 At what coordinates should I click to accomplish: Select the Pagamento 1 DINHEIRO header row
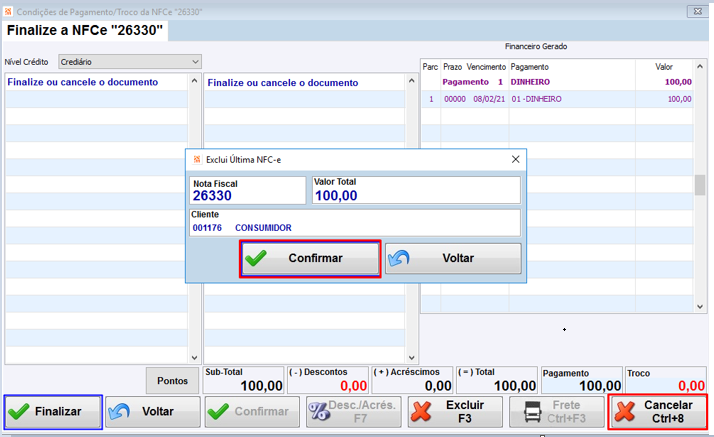557,82
